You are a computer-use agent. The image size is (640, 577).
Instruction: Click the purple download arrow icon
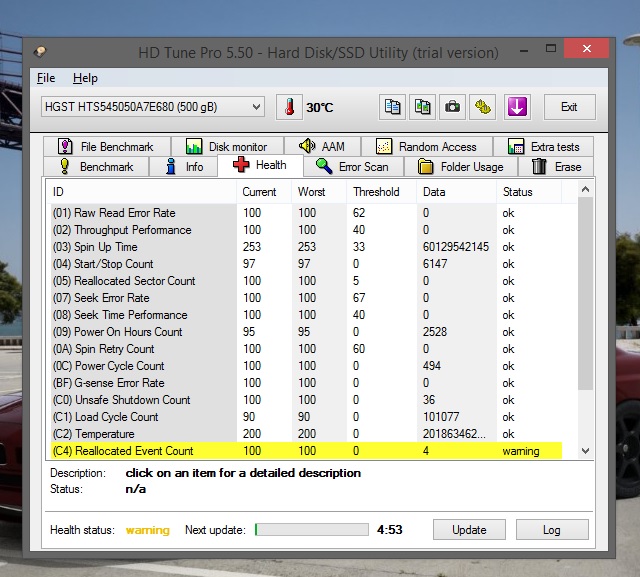[x=517, y=107]
